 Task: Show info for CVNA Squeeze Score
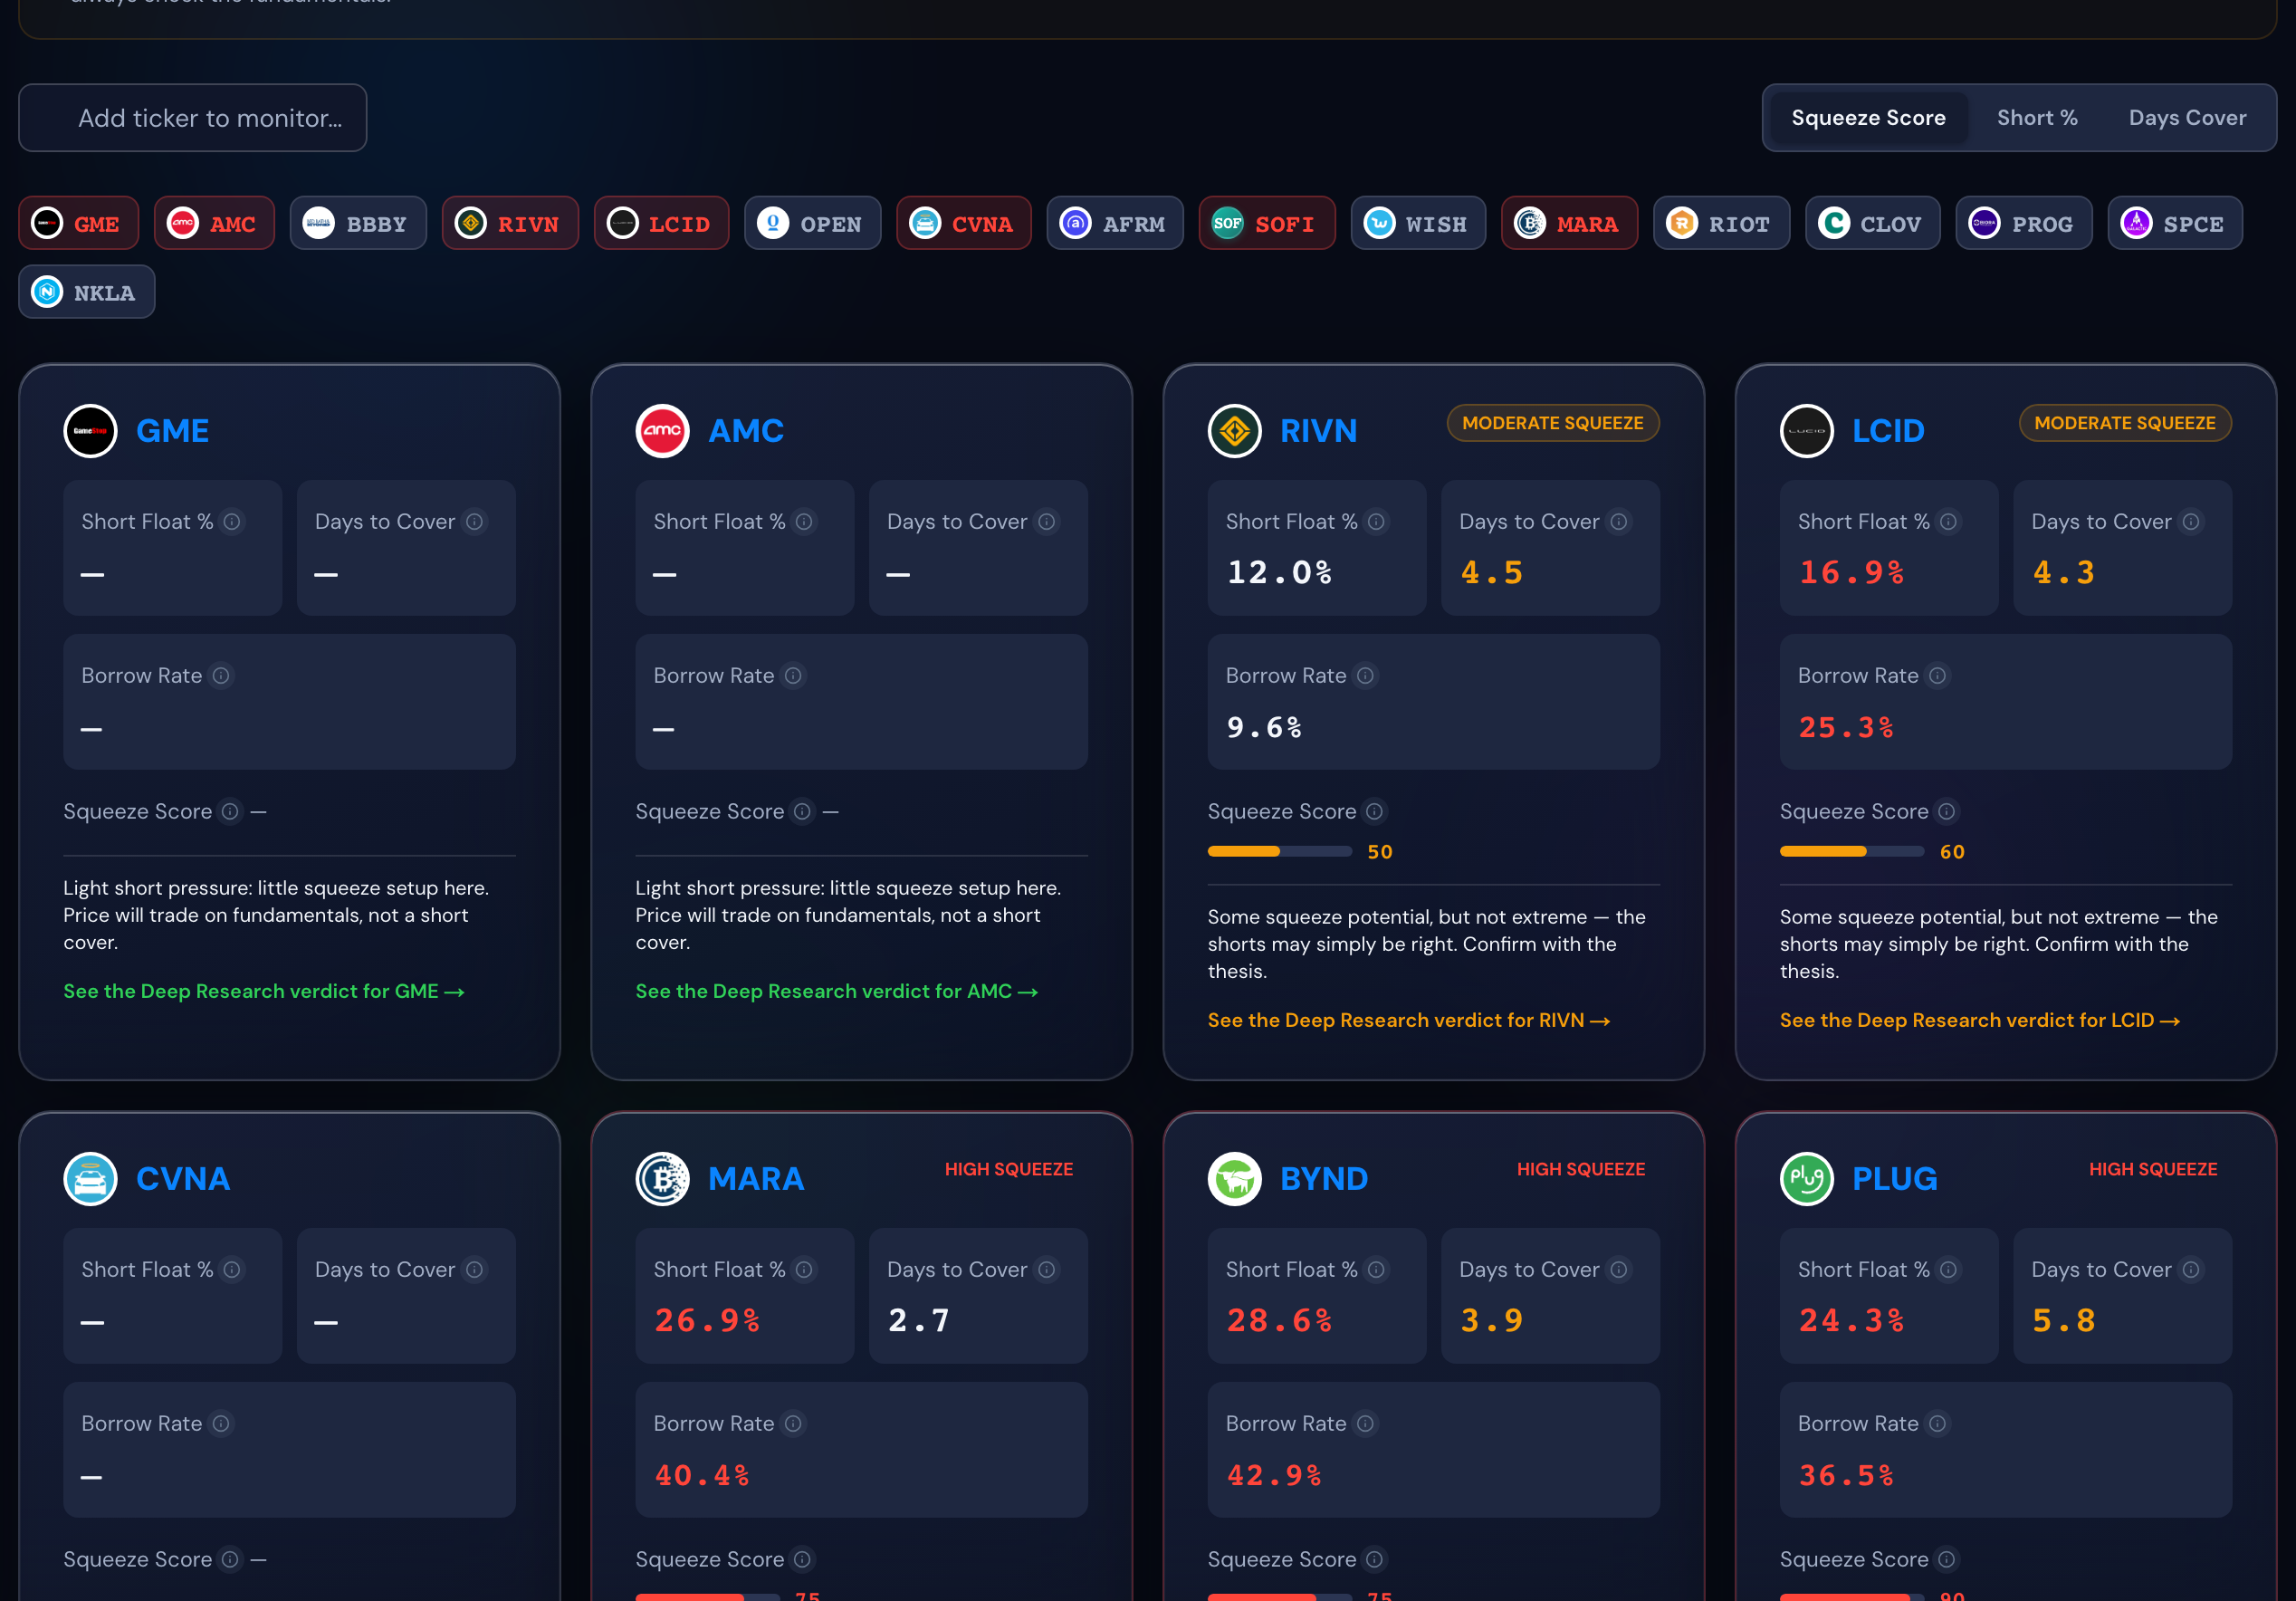[230, 1560]
